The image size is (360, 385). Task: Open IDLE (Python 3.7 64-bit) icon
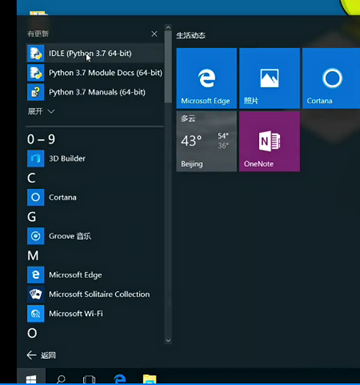click(x=35, y=53)
